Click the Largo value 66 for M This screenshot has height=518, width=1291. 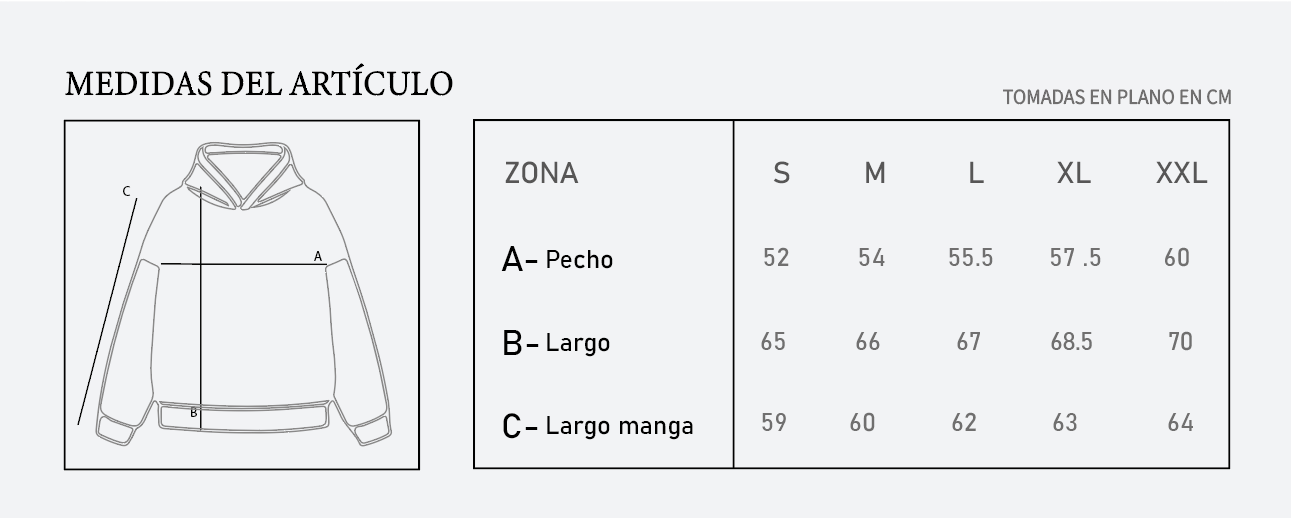point(868,342)
